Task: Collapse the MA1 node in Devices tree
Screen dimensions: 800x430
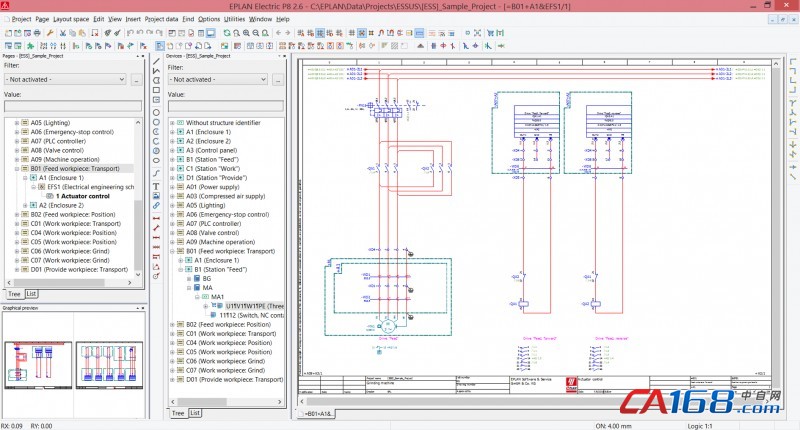Action: (197, 297)
